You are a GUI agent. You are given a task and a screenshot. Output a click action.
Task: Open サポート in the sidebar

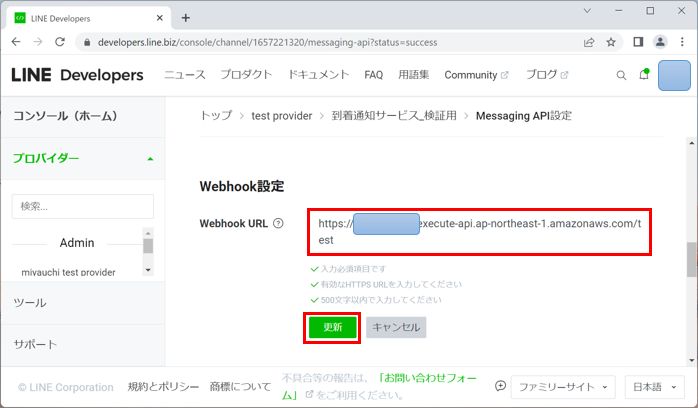point(35,344)
